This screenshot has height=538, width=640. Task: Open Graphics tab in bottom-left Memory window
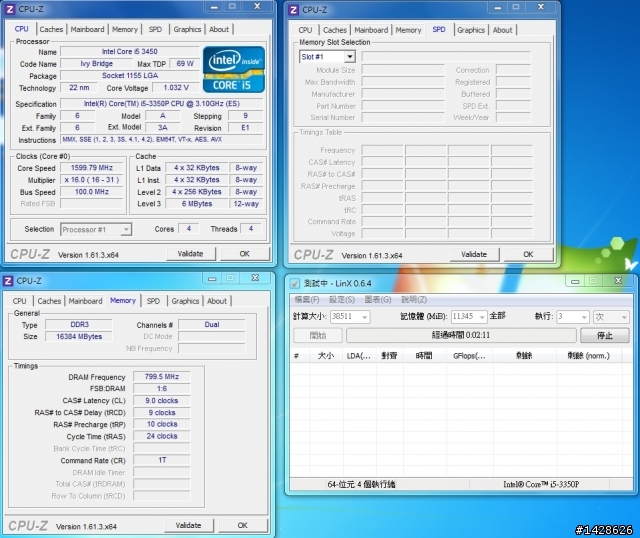coord(185,301)
